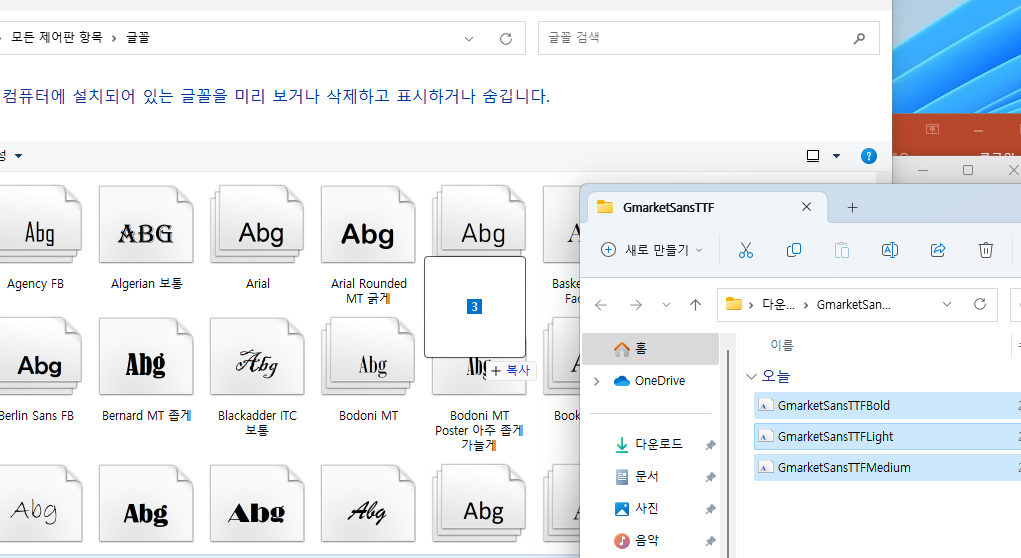Click the Share icon in Explorer toolbar
Viewport: 1021px width, 558px height.
[x=938, y=250]
